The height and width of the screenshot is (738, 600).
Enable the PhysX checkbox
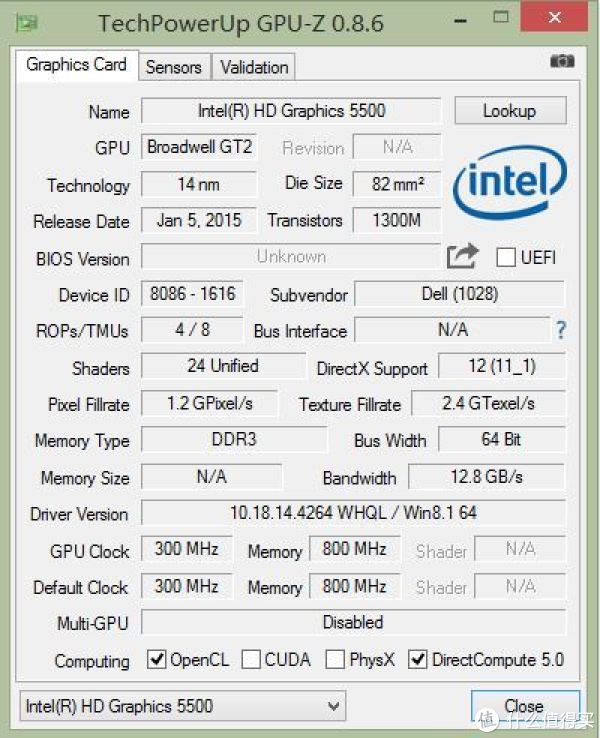click(x=335, y=659)
